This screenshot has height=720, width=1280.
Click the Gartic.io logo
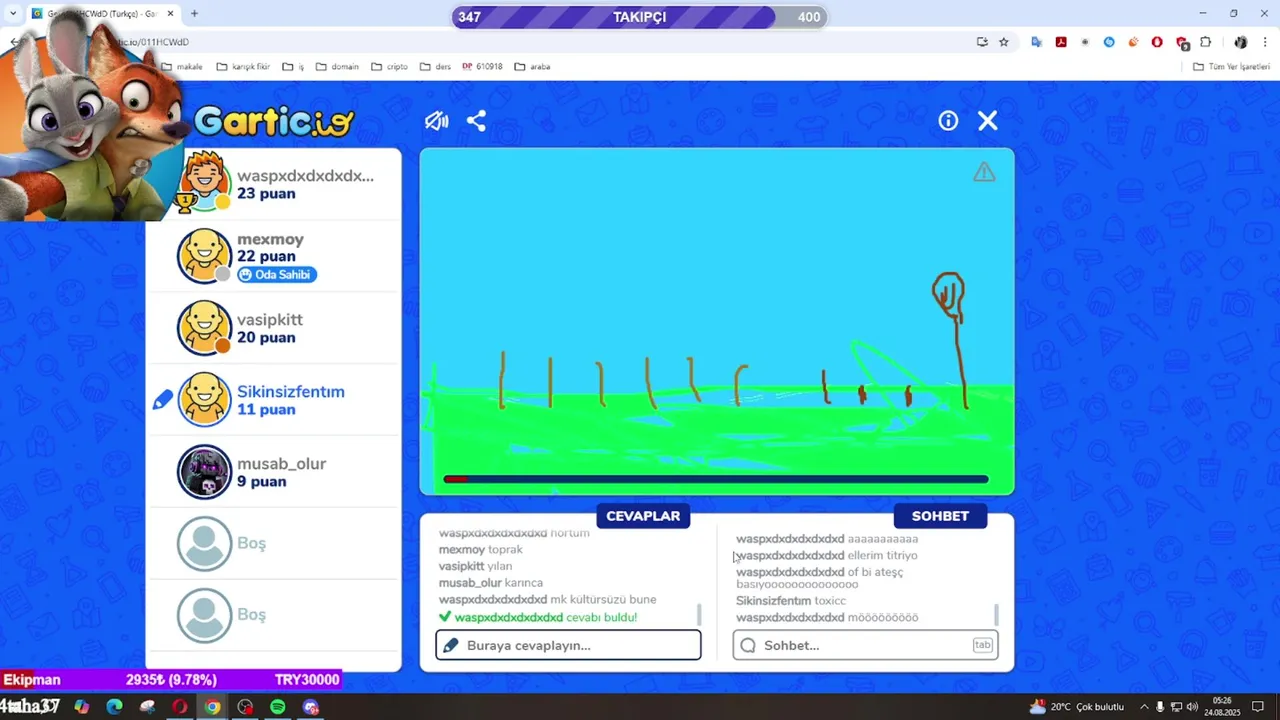(x=273, y=121)
